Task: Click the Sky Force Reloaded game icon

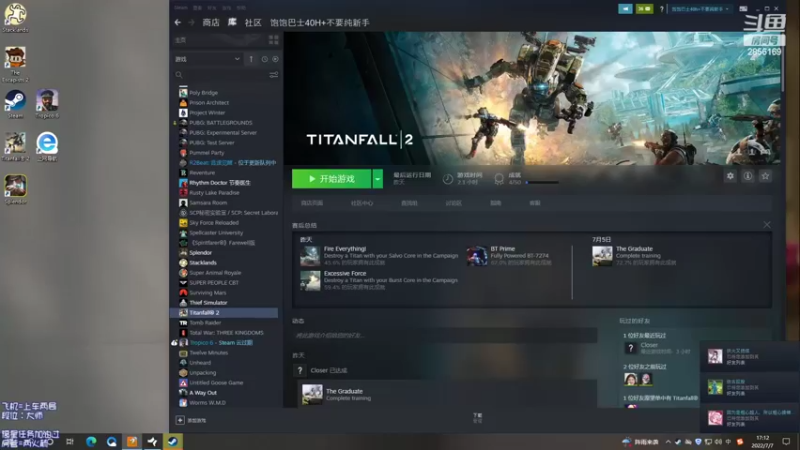Action: [183, 222]
